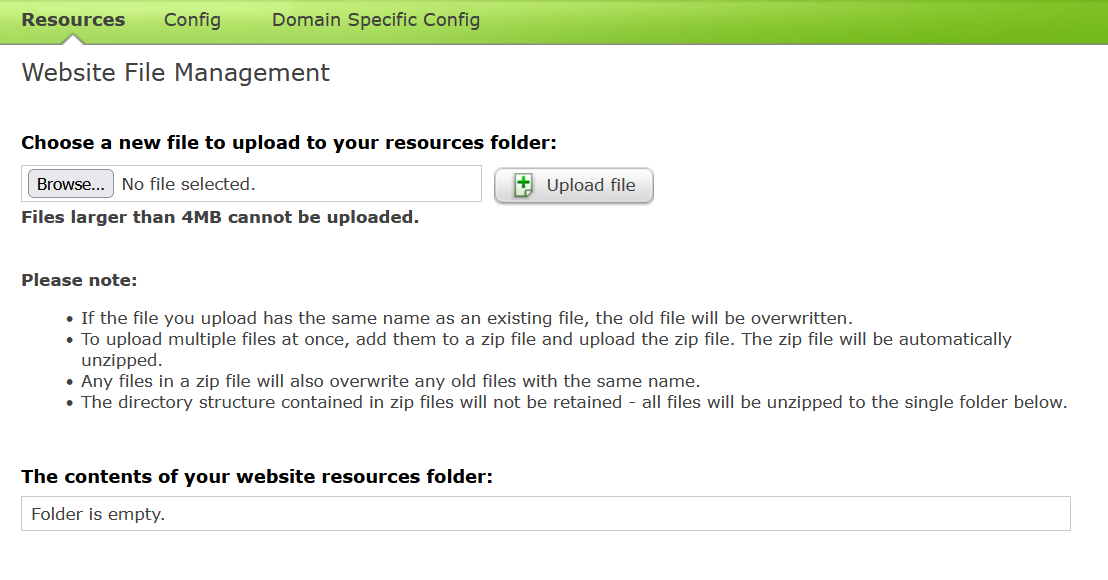The width and height of the screenshot is (1108, 580).
Task: Click the directory structure not retained note
Action: tap(574, 402)
